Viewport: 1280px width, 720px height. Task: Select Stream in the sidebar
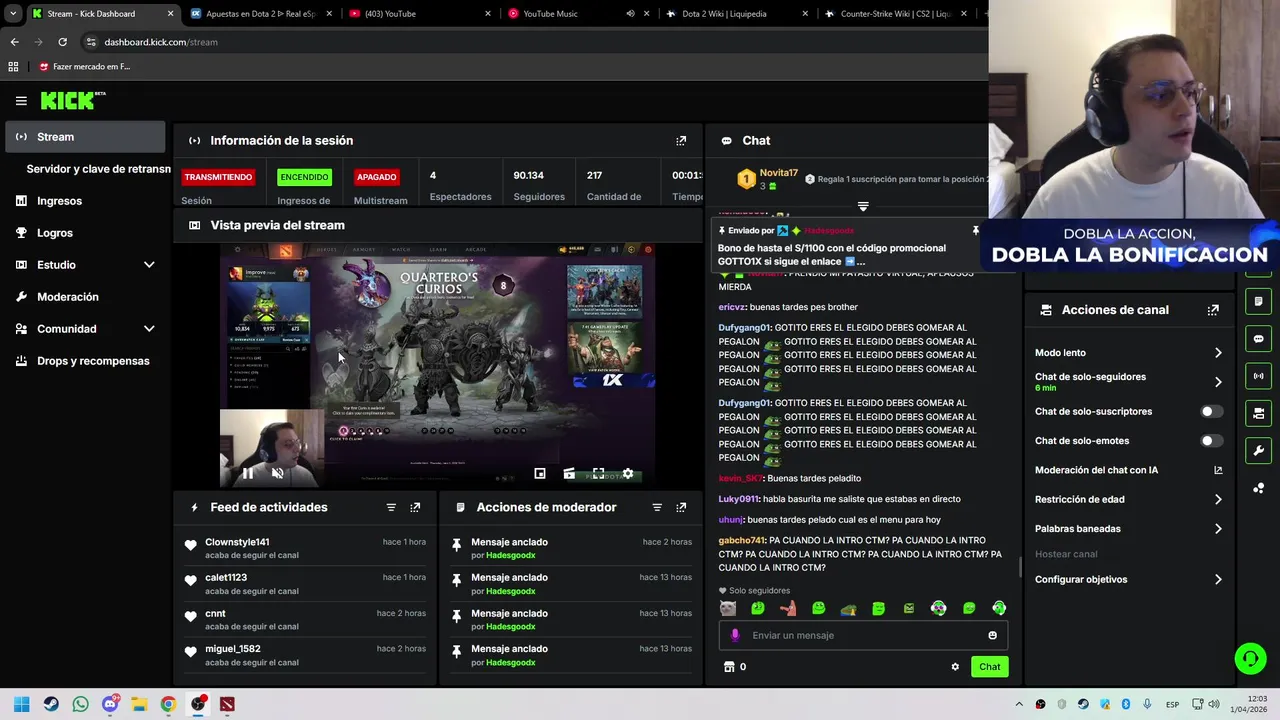pos(84,137)
